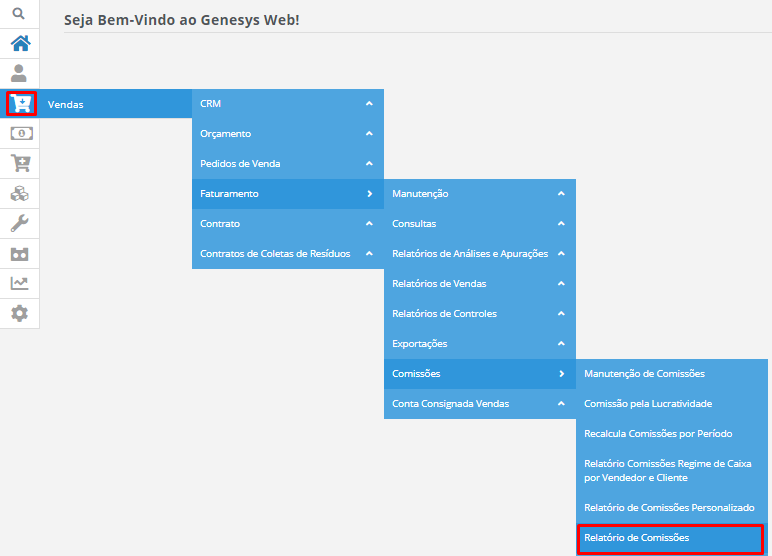Expand chevron next to Relatórios de Vendas
Image resolution: width=772 pixels, height=556 pixels.
[x=561, y=284]
